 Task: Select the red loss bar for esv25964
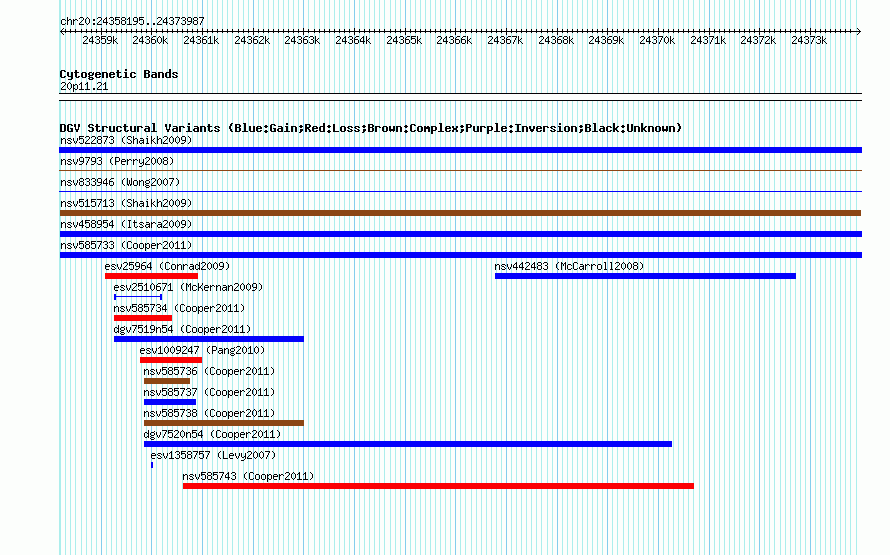click(x=152, y=276)
